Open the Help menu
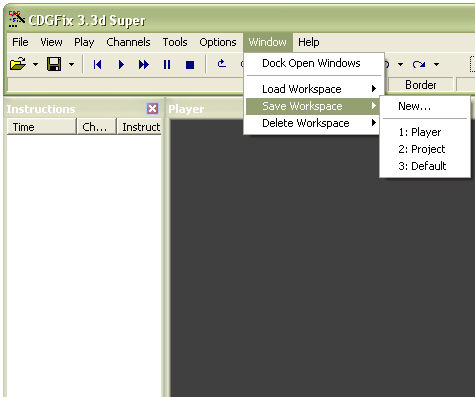 [x=309, y=42]
